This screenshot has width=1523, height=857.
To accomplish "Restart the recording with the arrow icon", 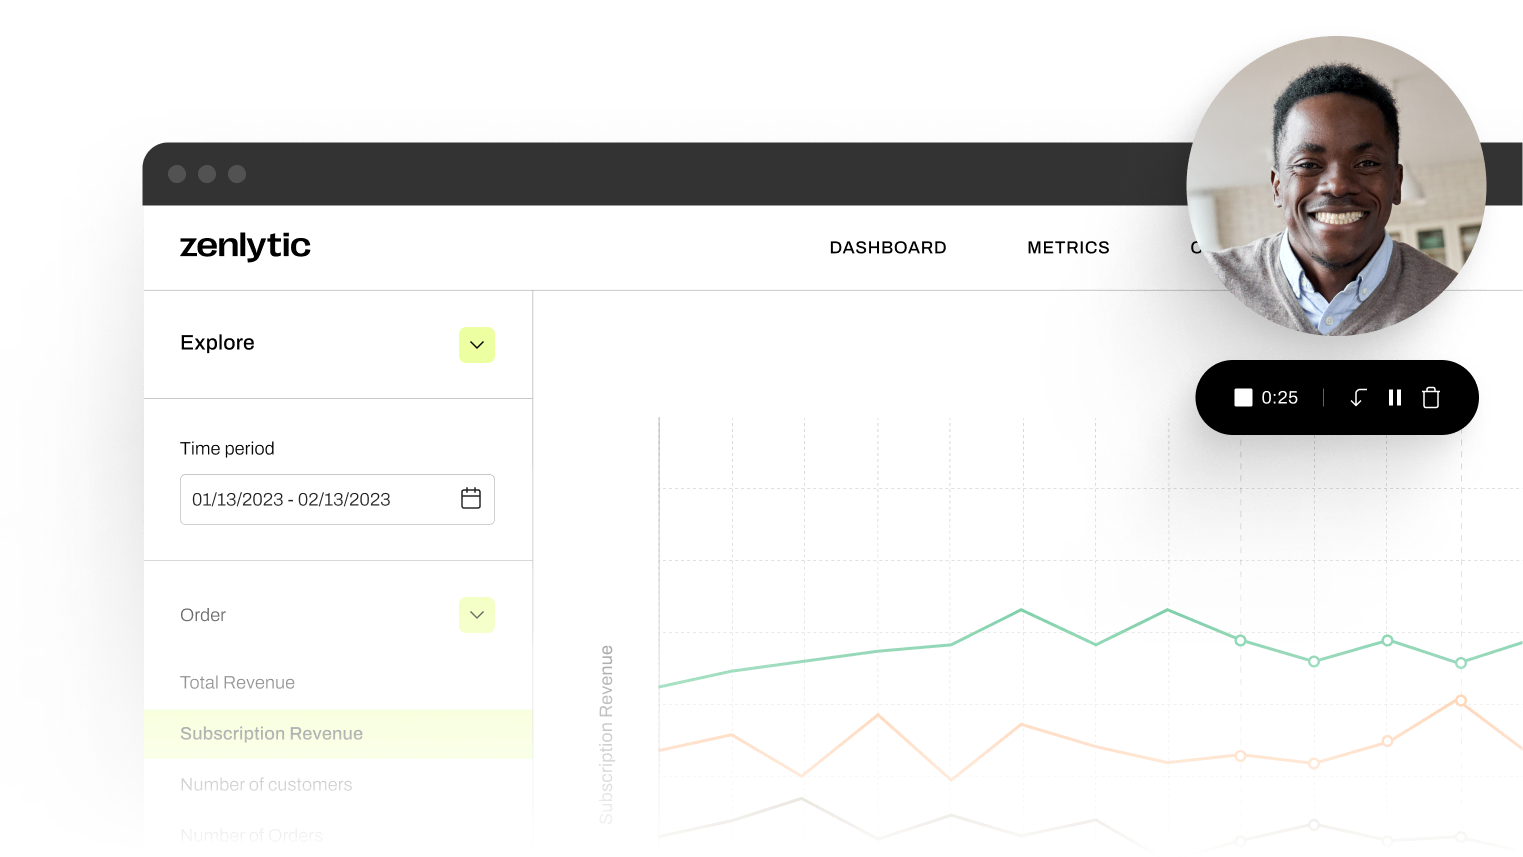I will coord(1357,397).
